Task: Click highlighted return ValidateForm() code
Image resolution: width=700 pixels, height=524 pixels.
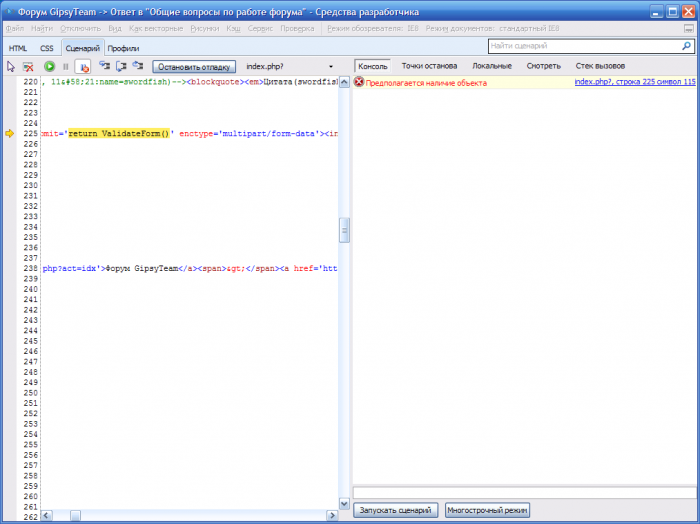Action: [119, 133]
